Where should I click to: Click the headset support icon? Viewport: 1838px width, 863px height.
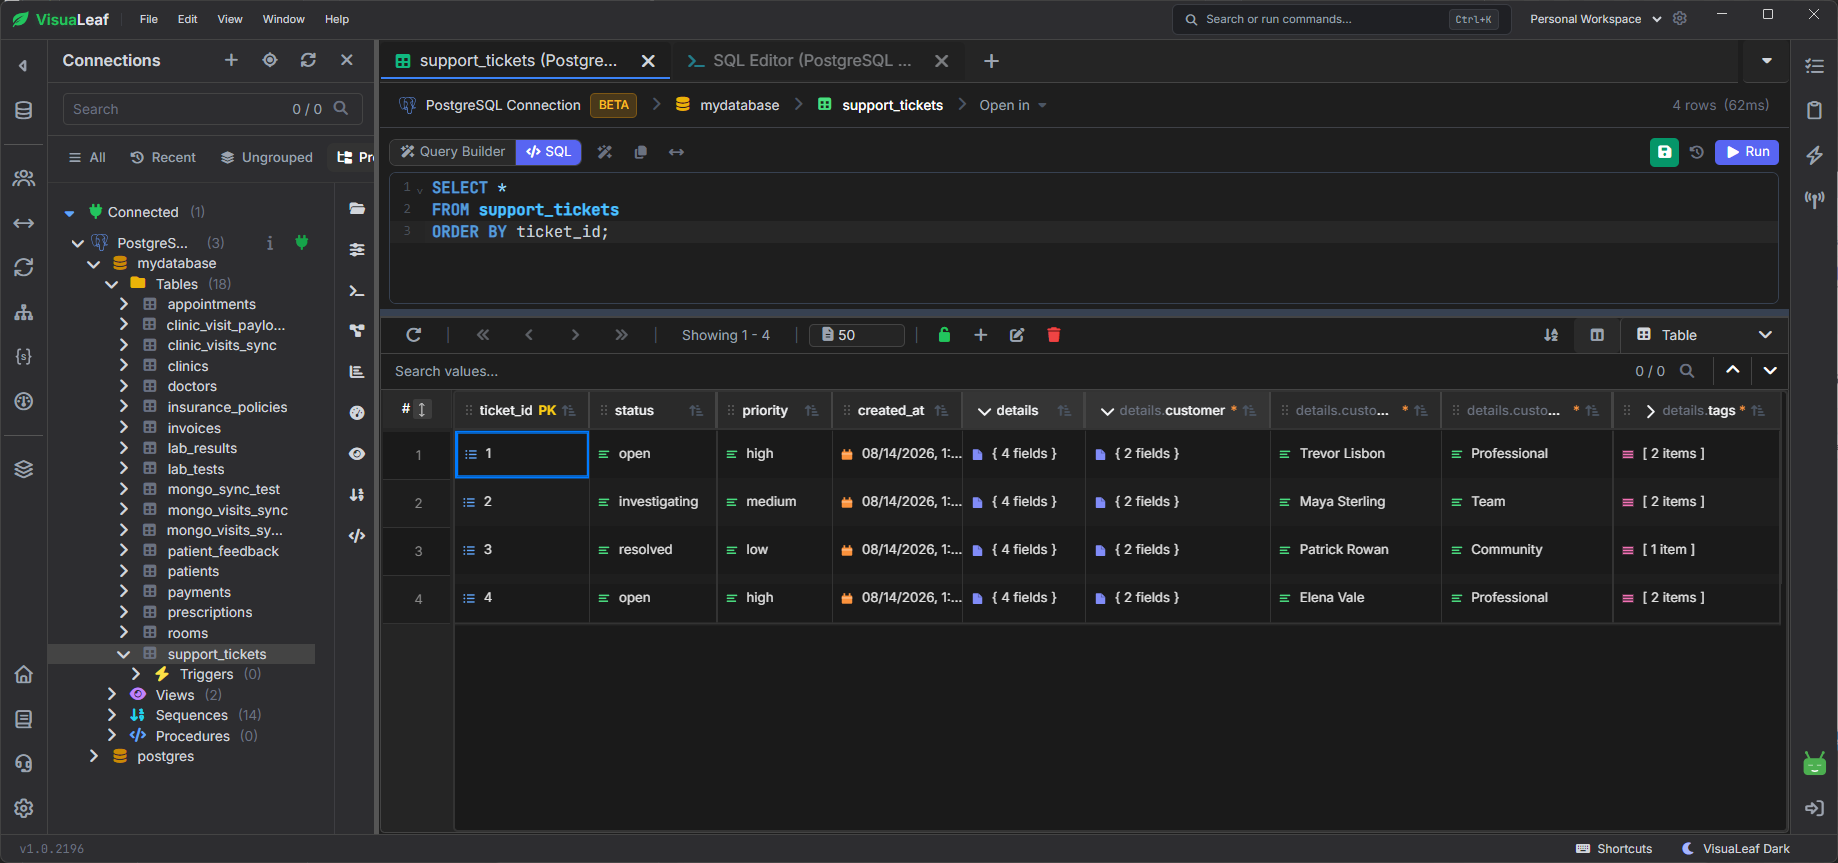pos(24,763)
